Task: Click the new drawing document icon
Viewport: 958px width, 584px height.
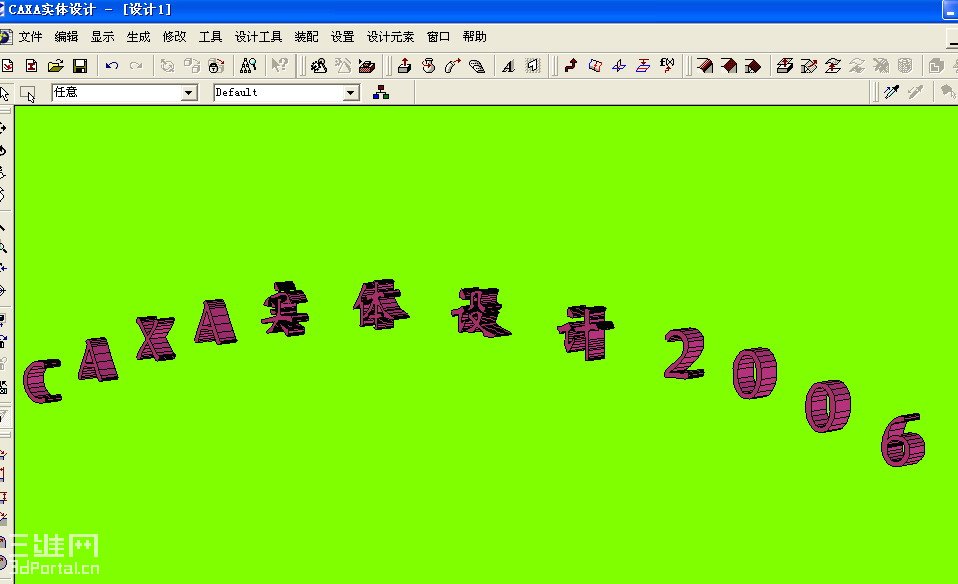Action: [31, 65]
